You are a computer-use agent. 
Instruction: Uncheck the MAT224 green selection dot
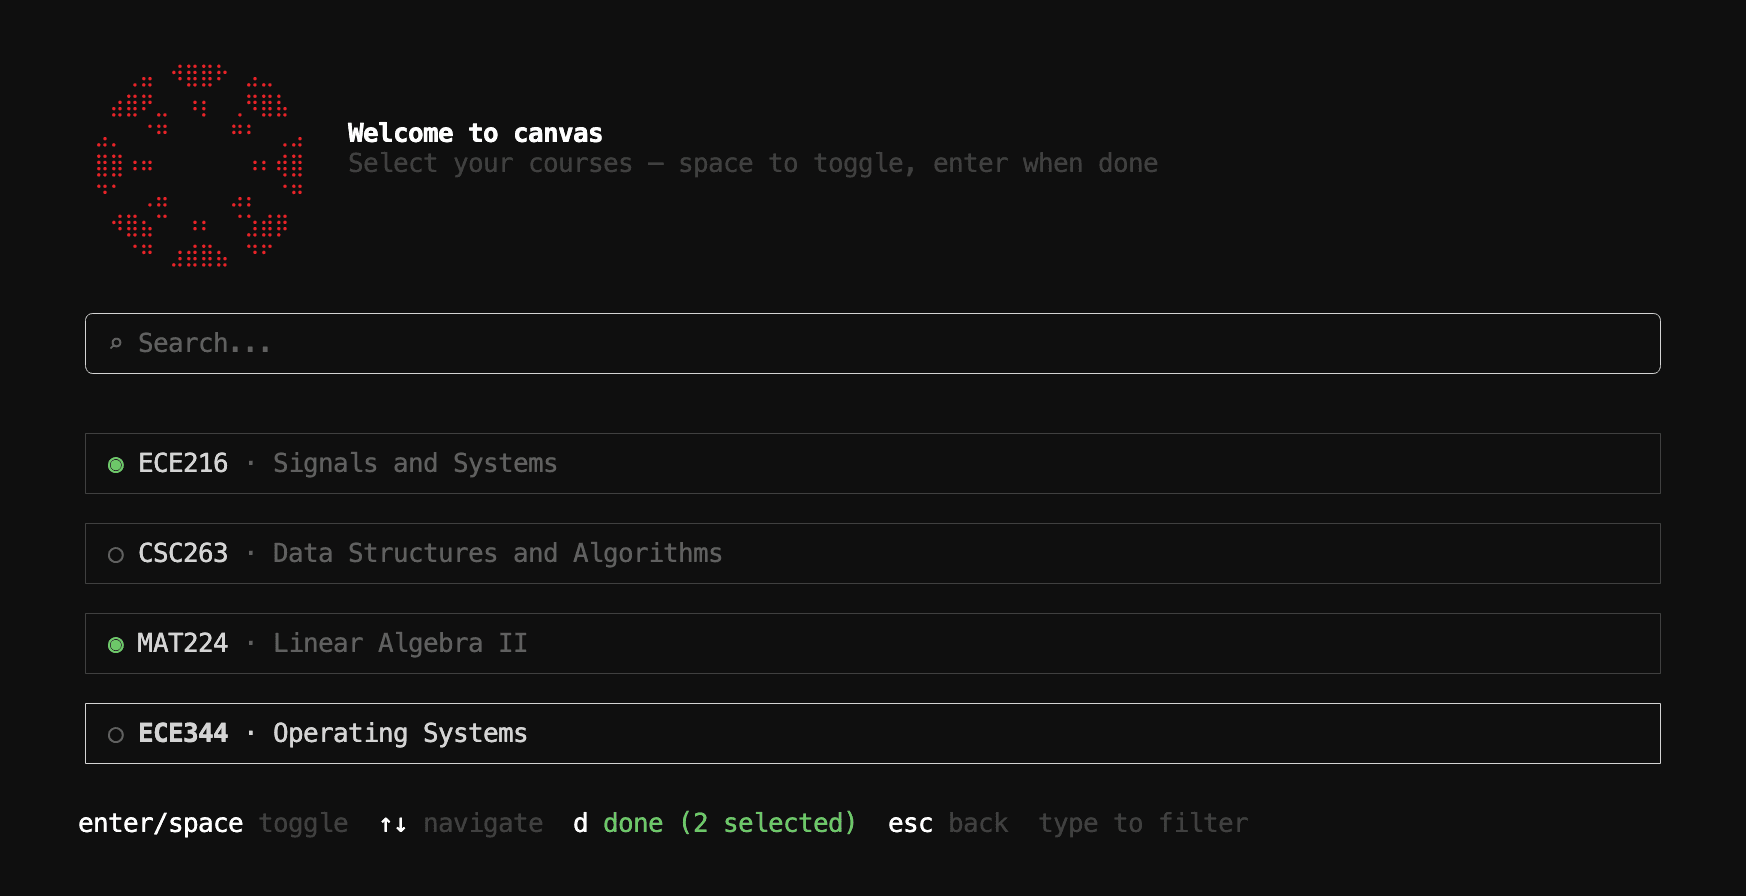click(116, 644)
